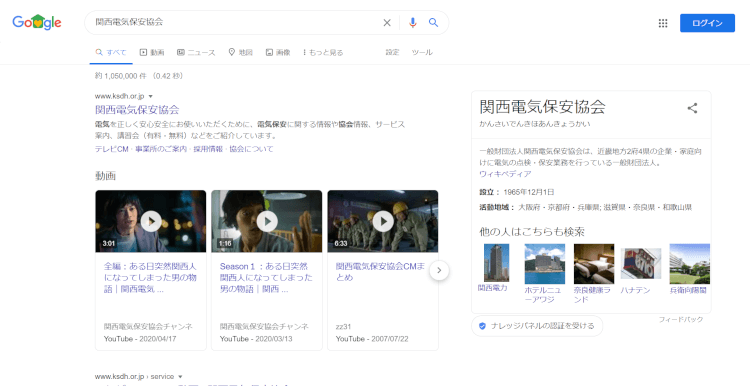
Task: Open the 協会について sitelink
Action: click(x=251, y=149)
